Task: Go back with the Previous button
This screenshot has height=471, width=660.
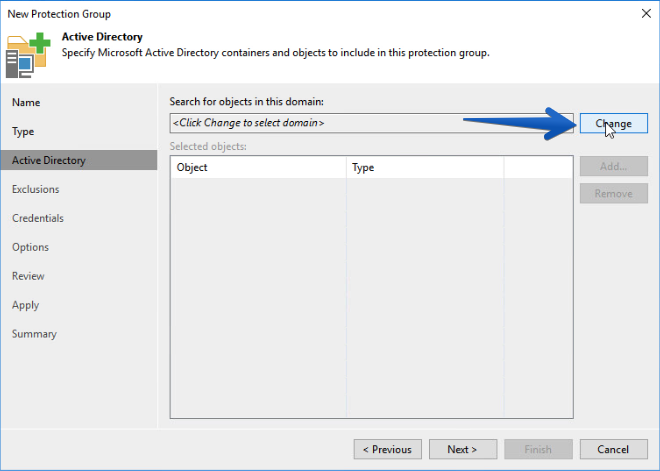Action: click(388, 450)
